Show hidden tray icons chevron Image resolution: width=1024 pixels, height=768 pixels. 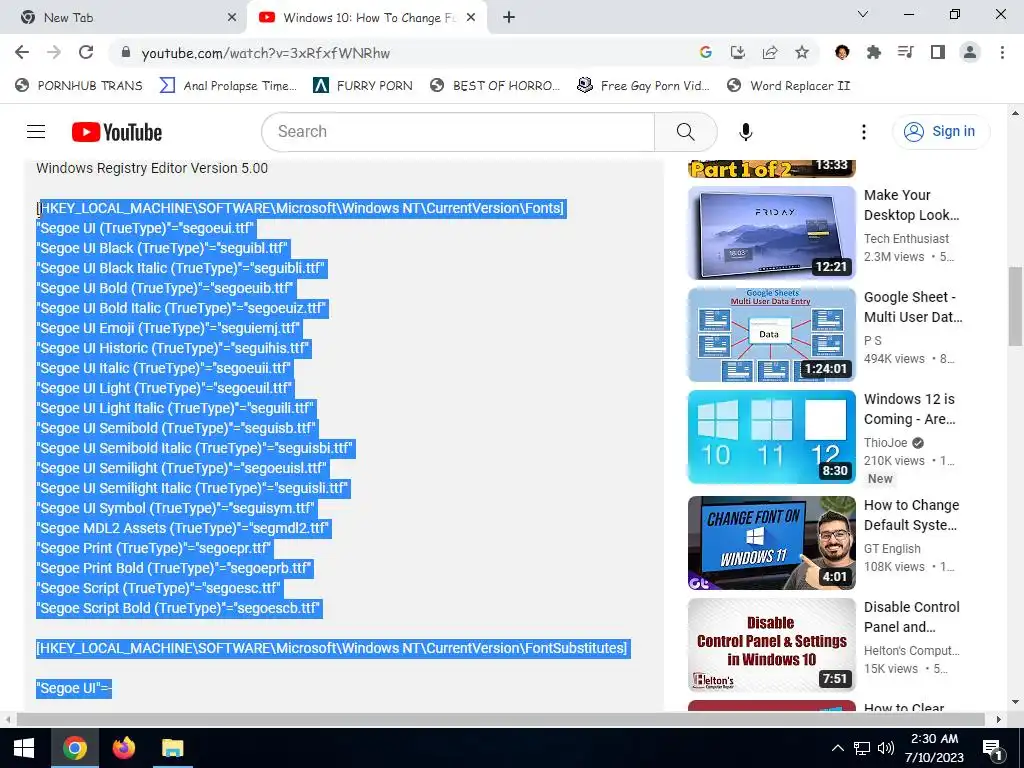tap(837, 748)
